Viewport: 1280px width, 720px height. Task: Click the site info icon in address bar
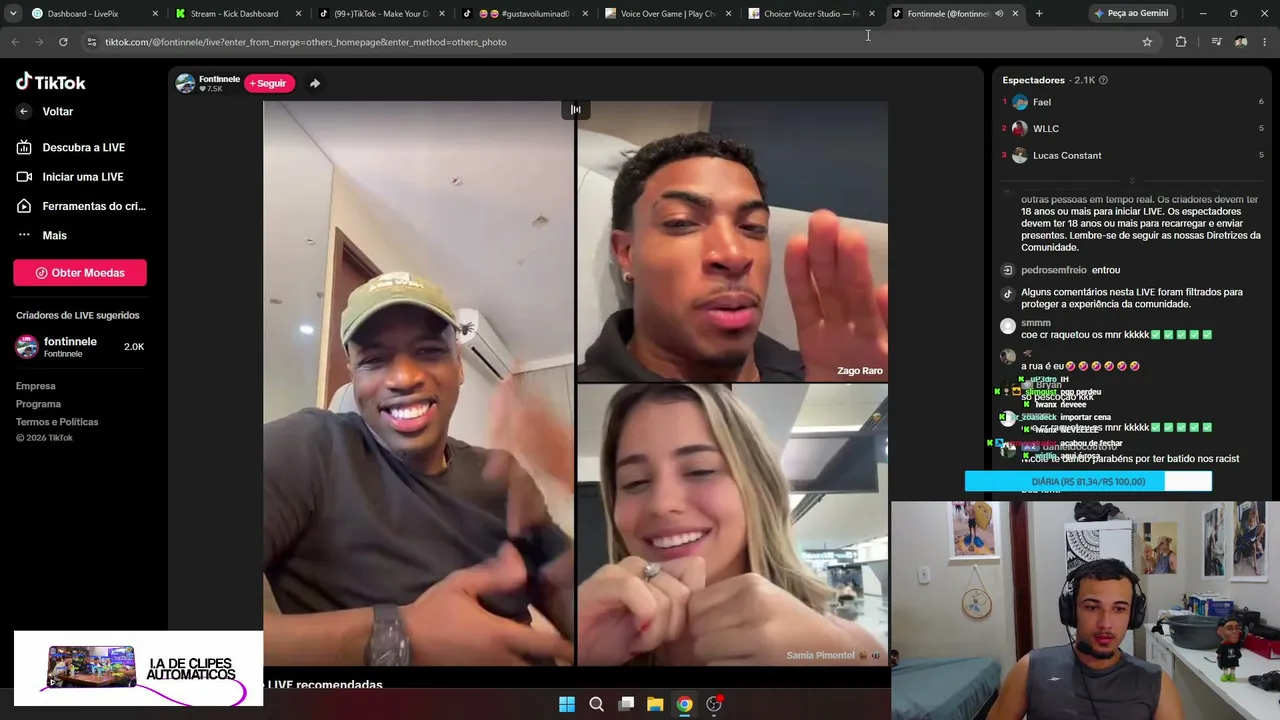92,42
